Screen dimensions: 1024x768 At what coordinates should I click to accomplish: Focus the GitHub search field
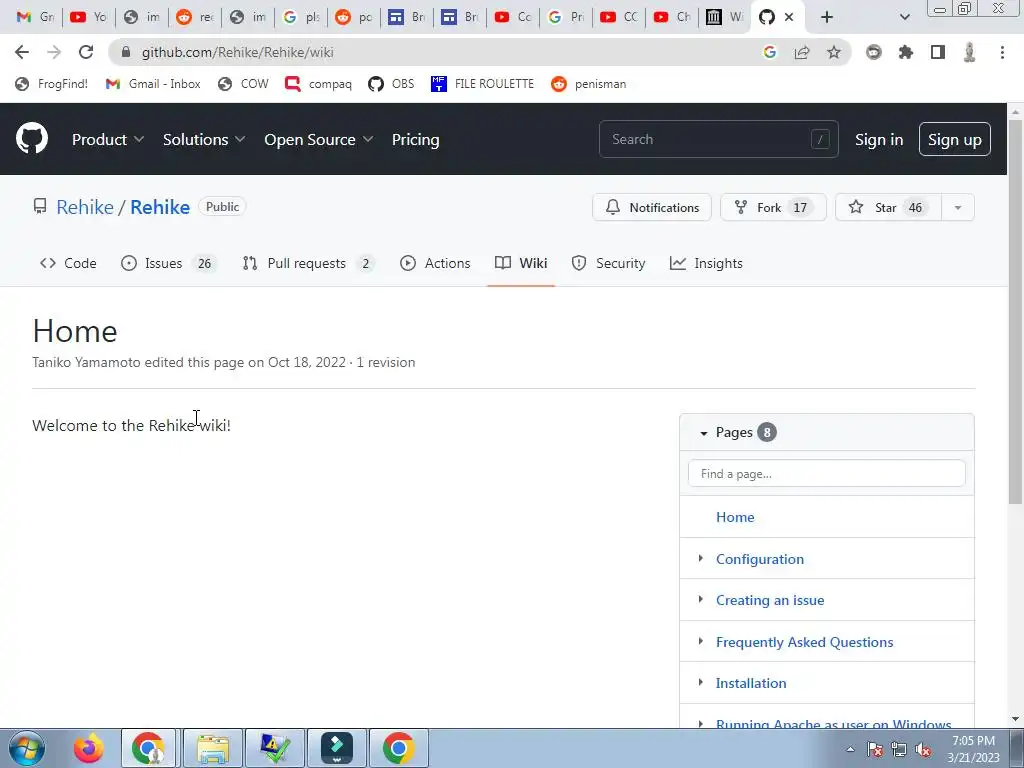718,139
